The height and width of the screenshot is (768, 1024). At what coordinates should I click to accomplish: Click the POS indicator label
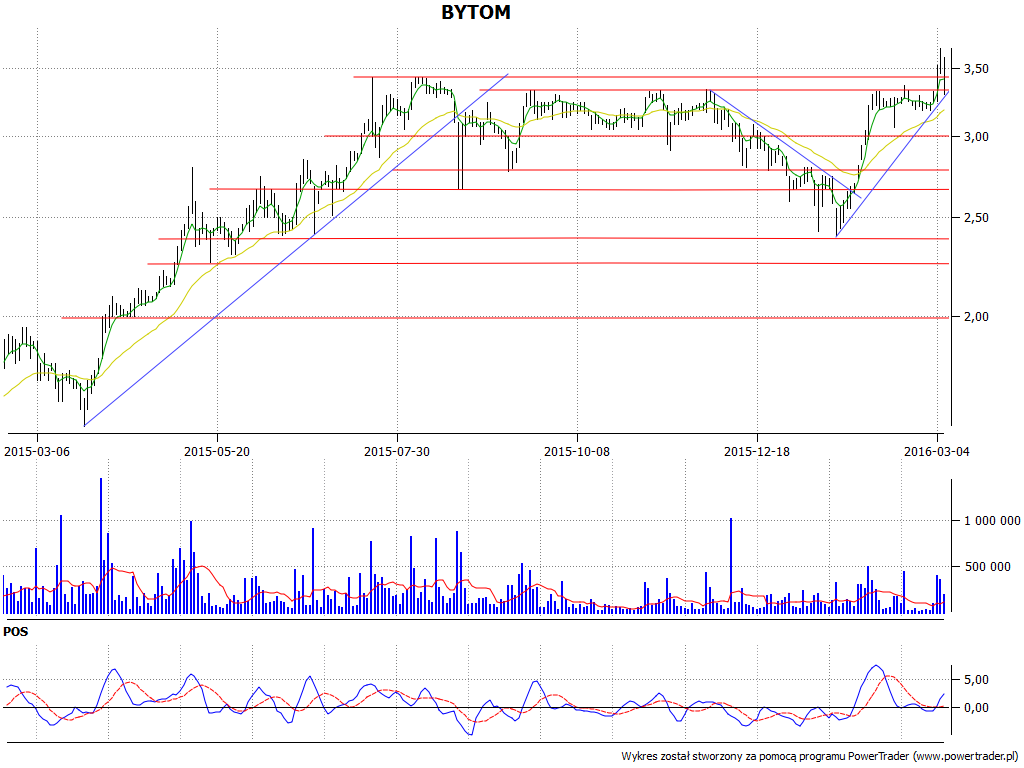click(16, 632)
